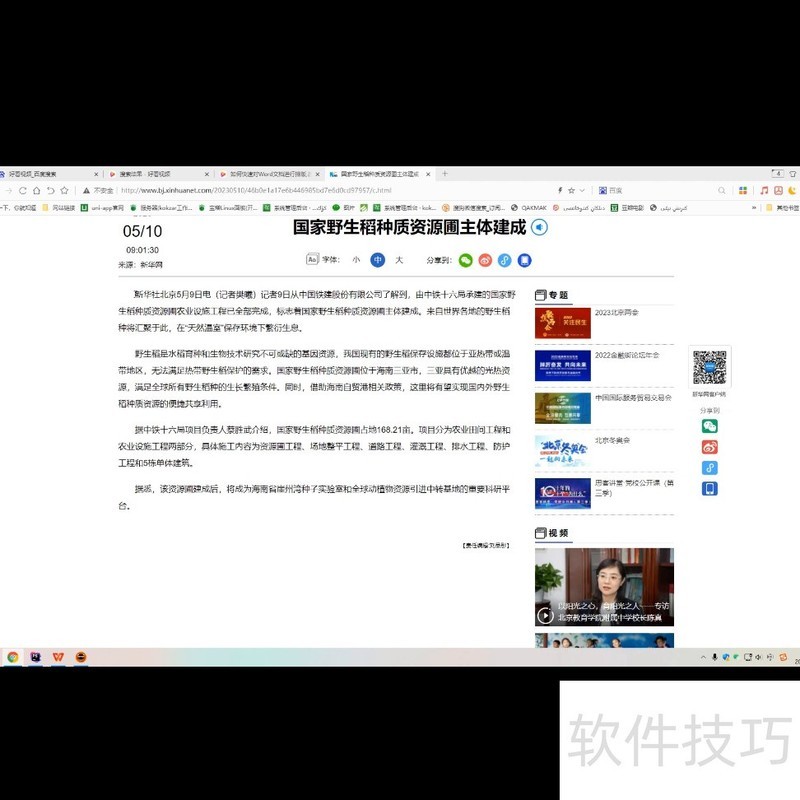Image resolution: width=800 pixels, height=800 pixels.
Task: Go to the browser home page icon
Action: 36,190
